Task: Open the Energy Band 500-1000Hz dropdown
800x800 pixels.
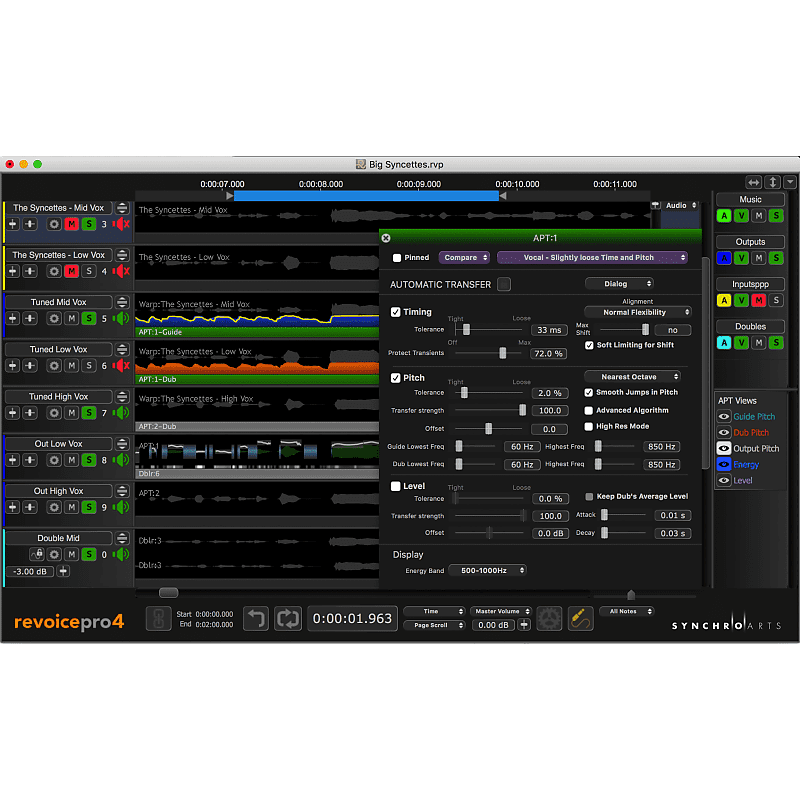Action: (490, 569)
